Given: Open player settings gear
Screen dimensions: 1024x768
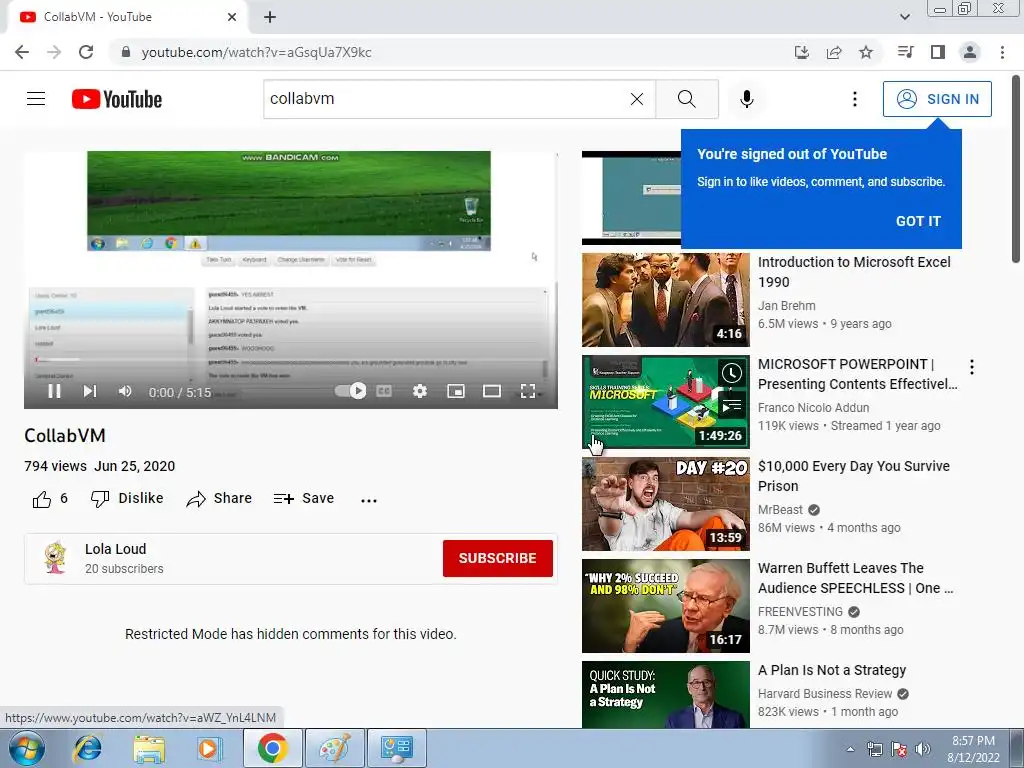Looking at the screenshot, I should click(420, 391).
